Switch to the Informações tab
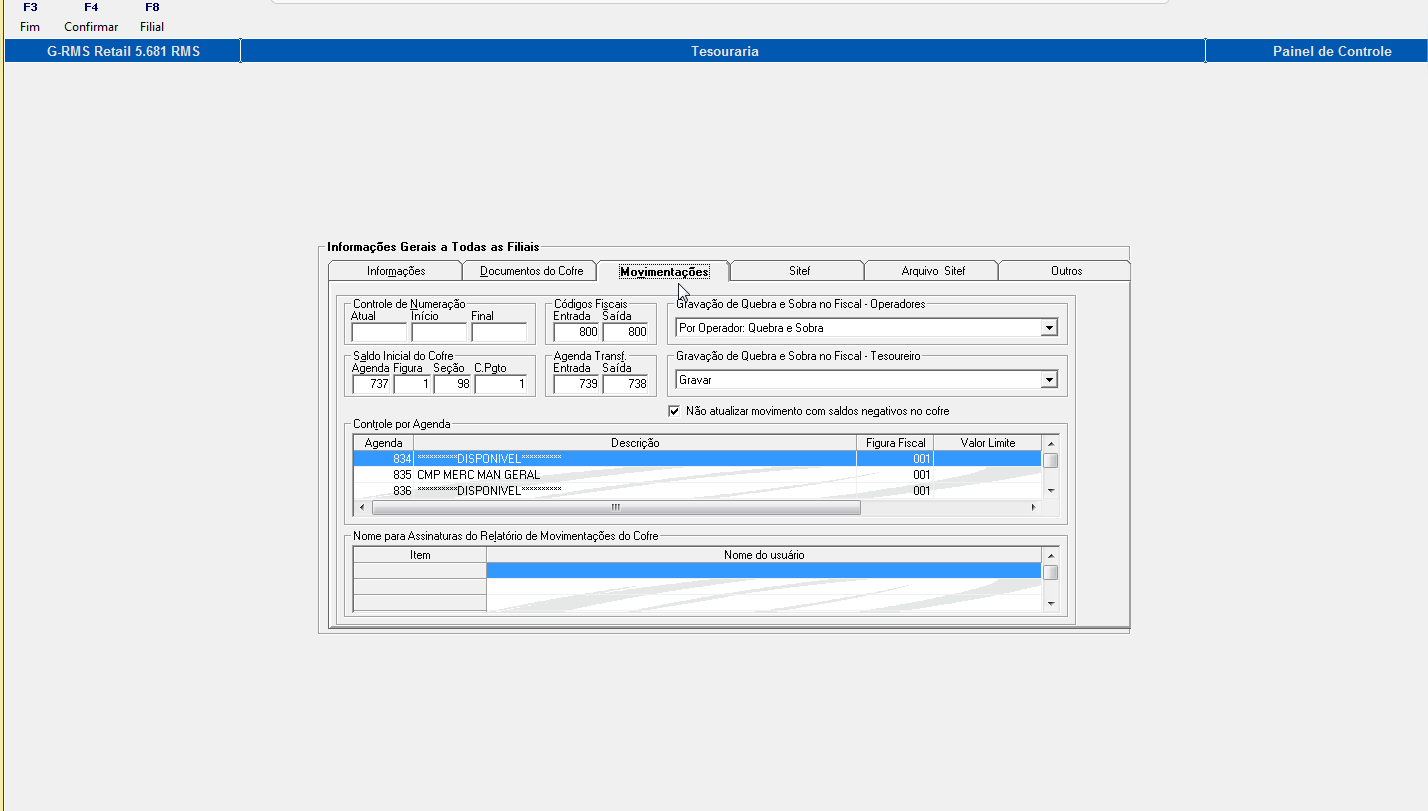The height and width of the screenshot is (811, 1428). pos(395,271)
